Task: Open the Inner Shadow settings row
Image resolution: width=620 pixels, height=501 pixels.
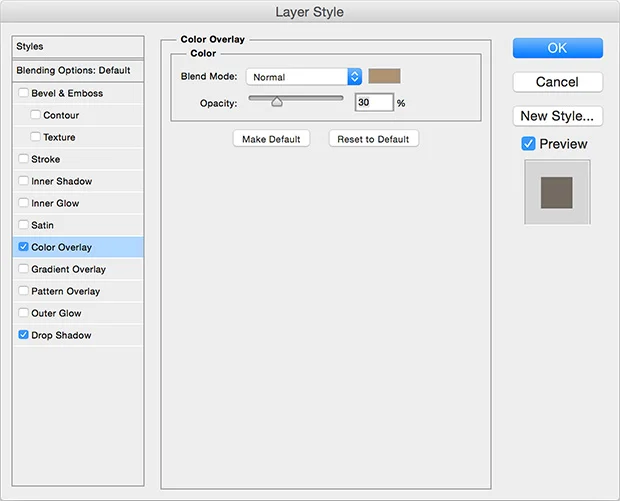Action: click(78, 181)
